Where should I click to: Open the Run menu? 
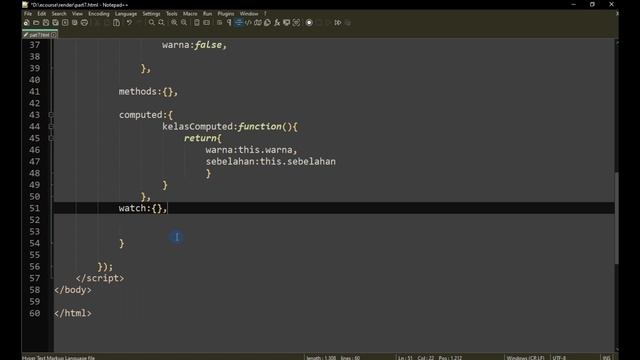207,14
